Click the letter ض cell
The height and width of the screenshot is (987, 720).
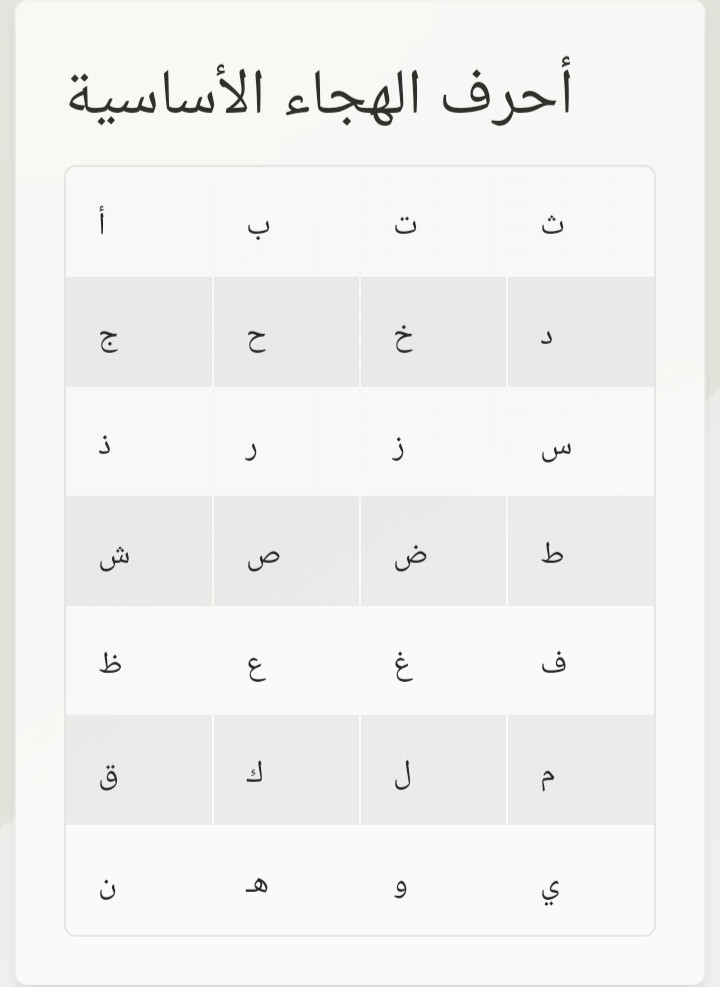pyautogui.click(x=434, y=551)
